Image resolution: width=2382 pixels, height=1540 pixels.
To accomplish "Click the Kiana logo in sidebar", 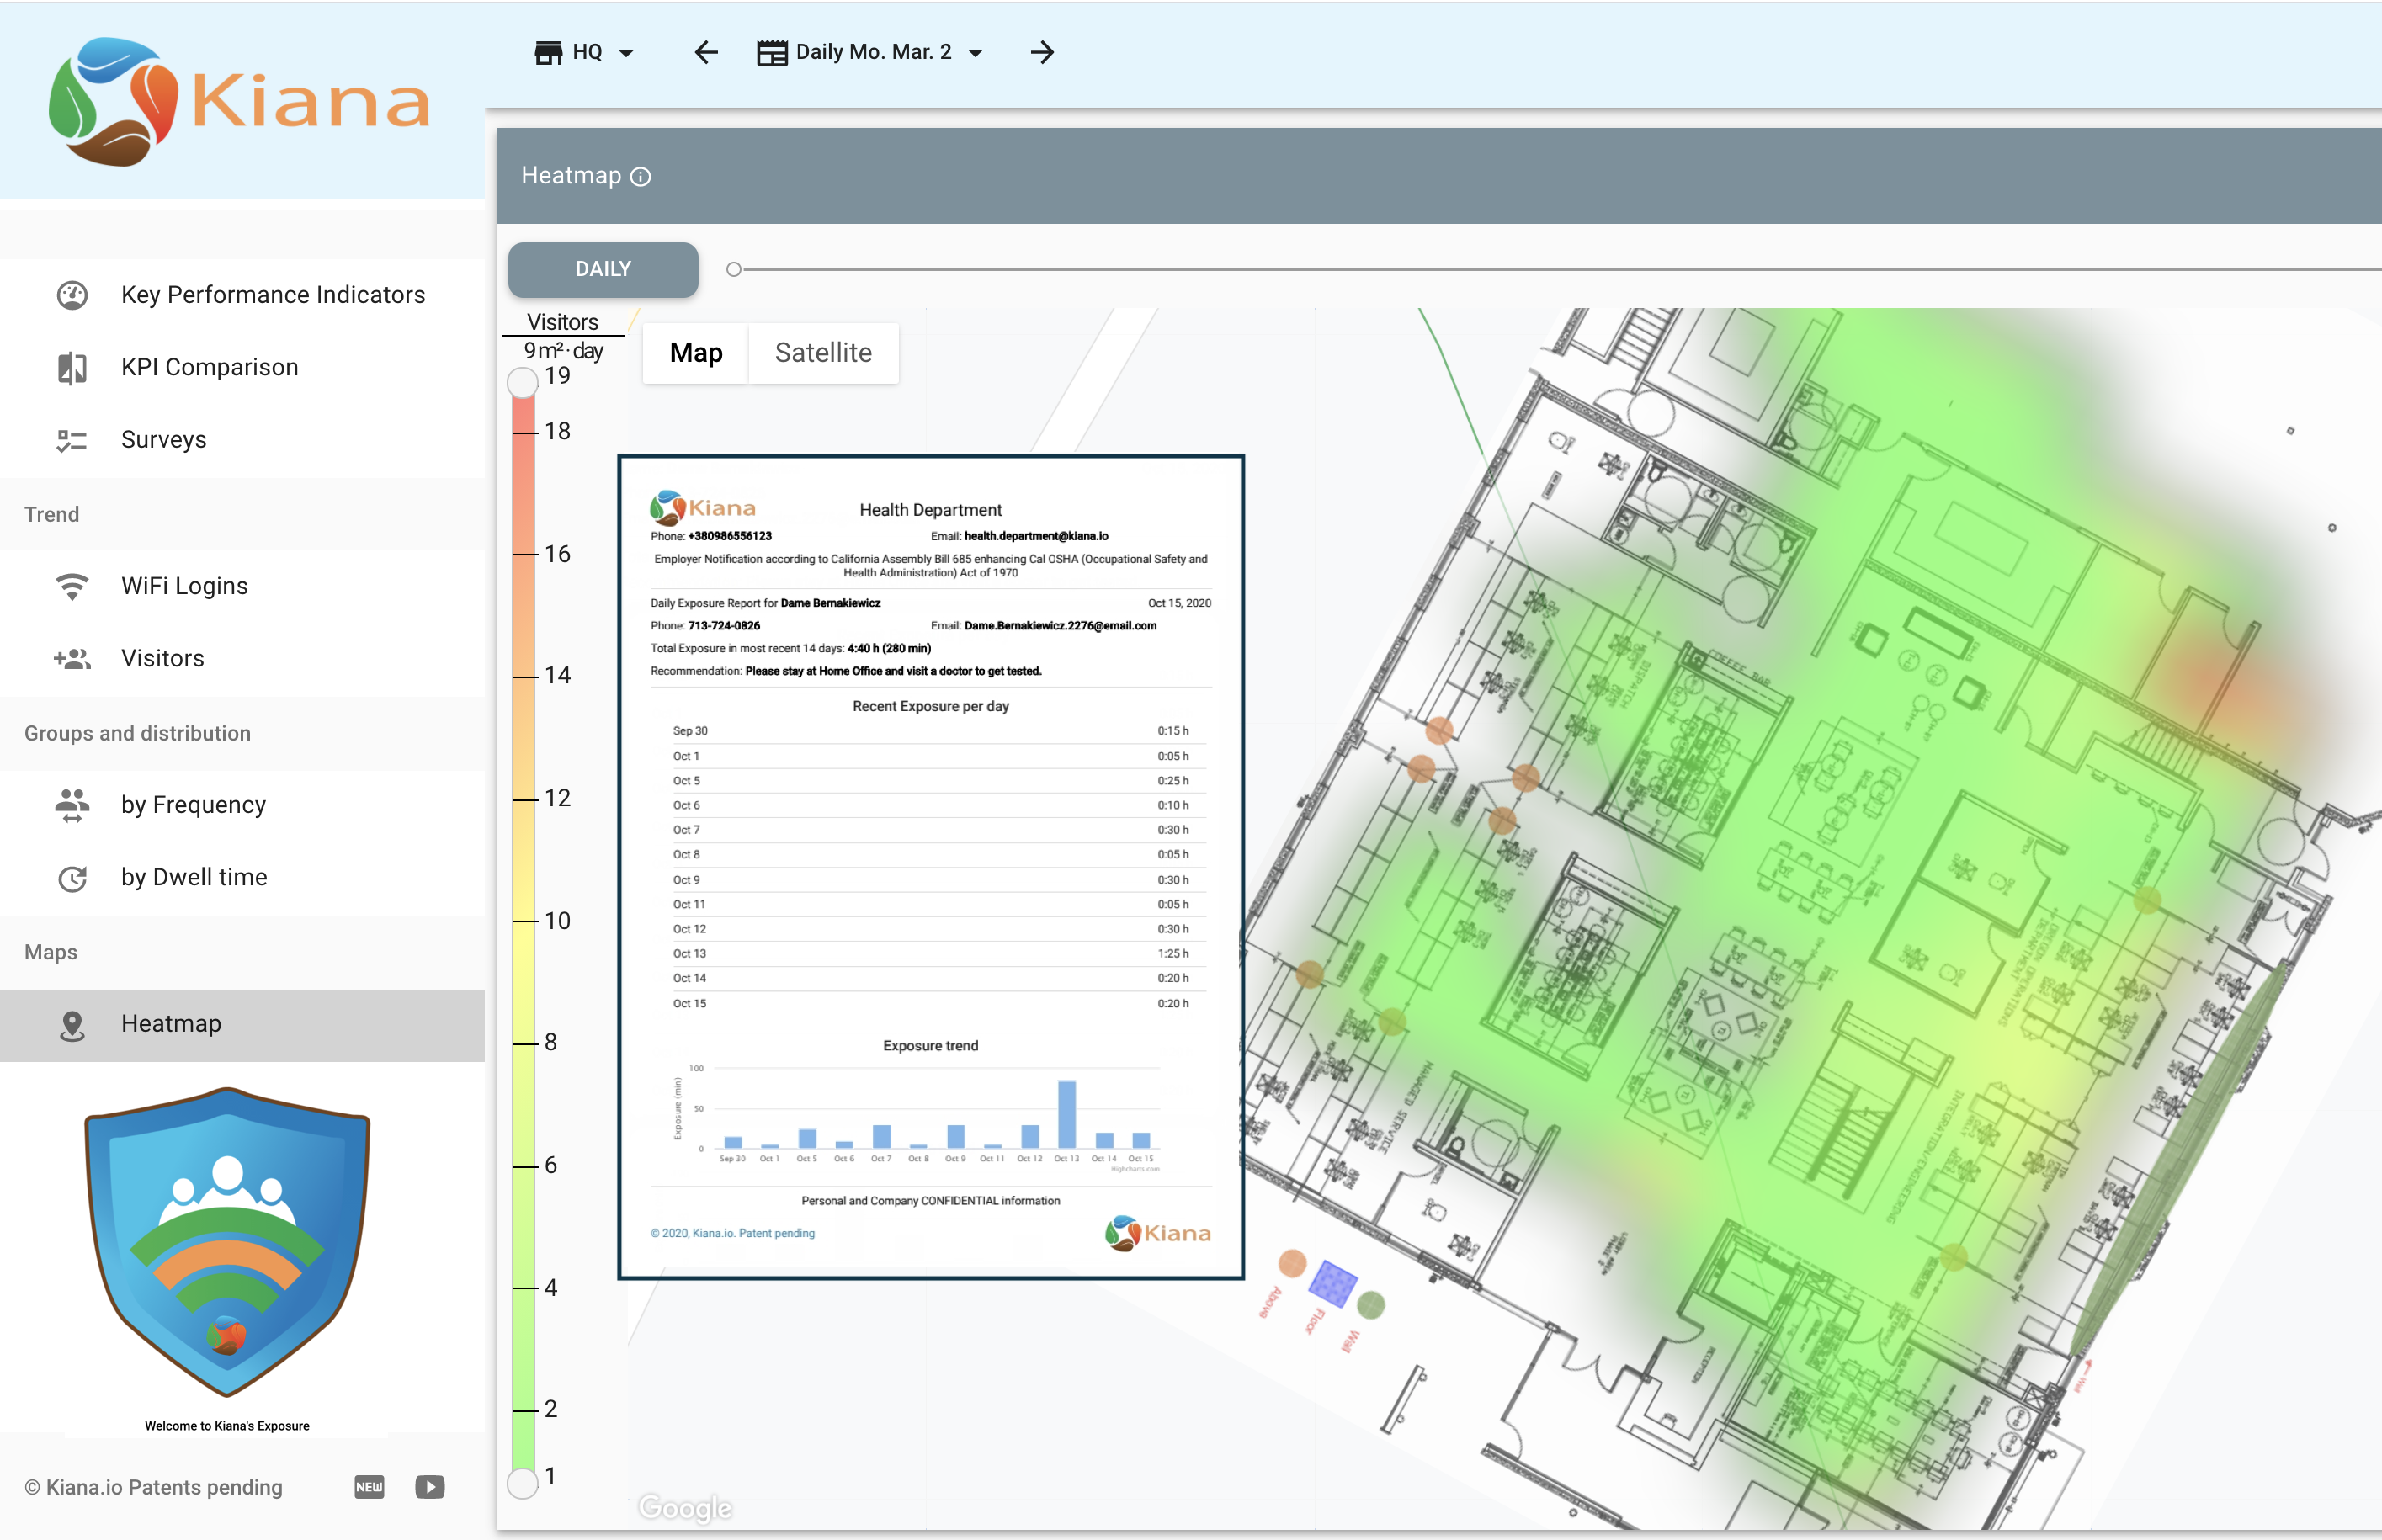I will pos(239,101).
